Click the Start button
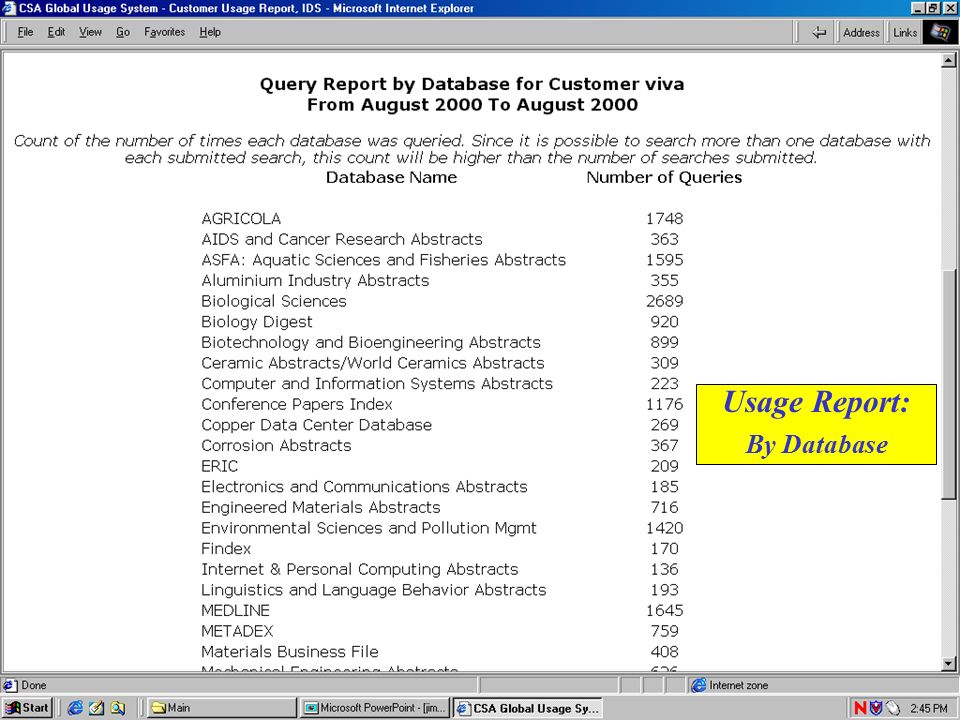Image resolution: width=960 pixels, height=720 pixels. click(x=28, y=708)
